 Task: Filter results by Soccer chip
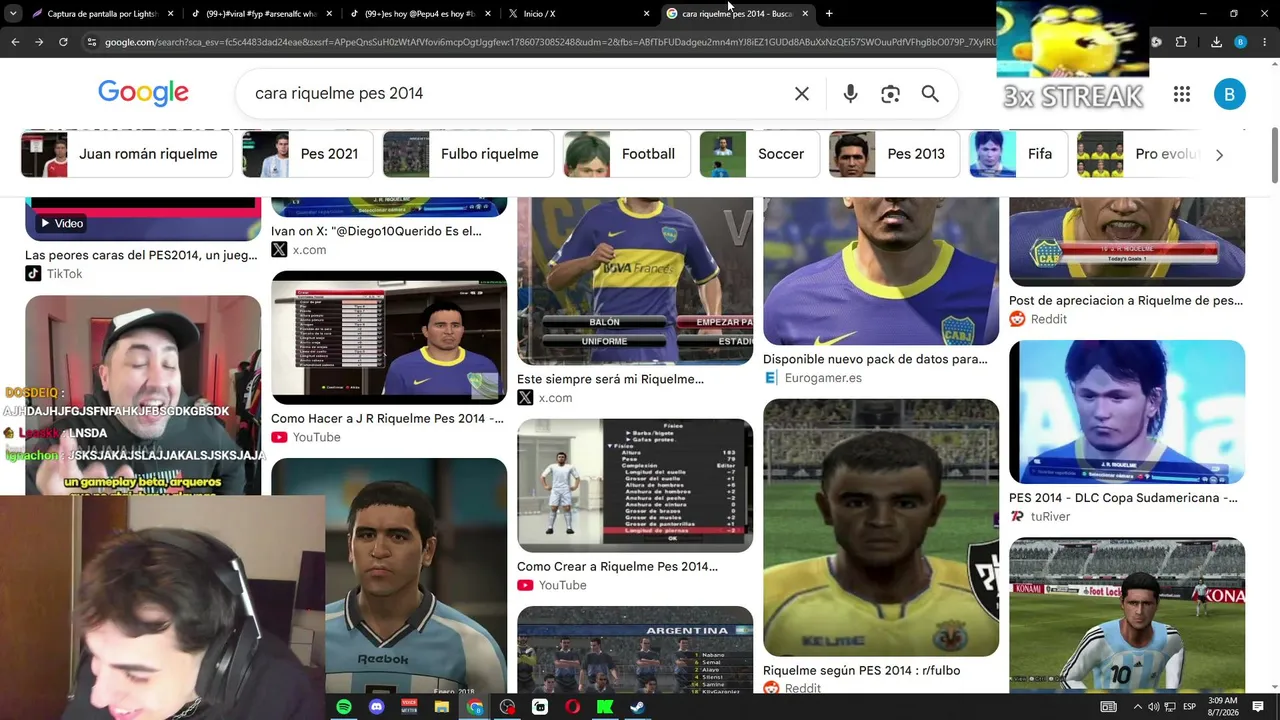coord(759,154)
